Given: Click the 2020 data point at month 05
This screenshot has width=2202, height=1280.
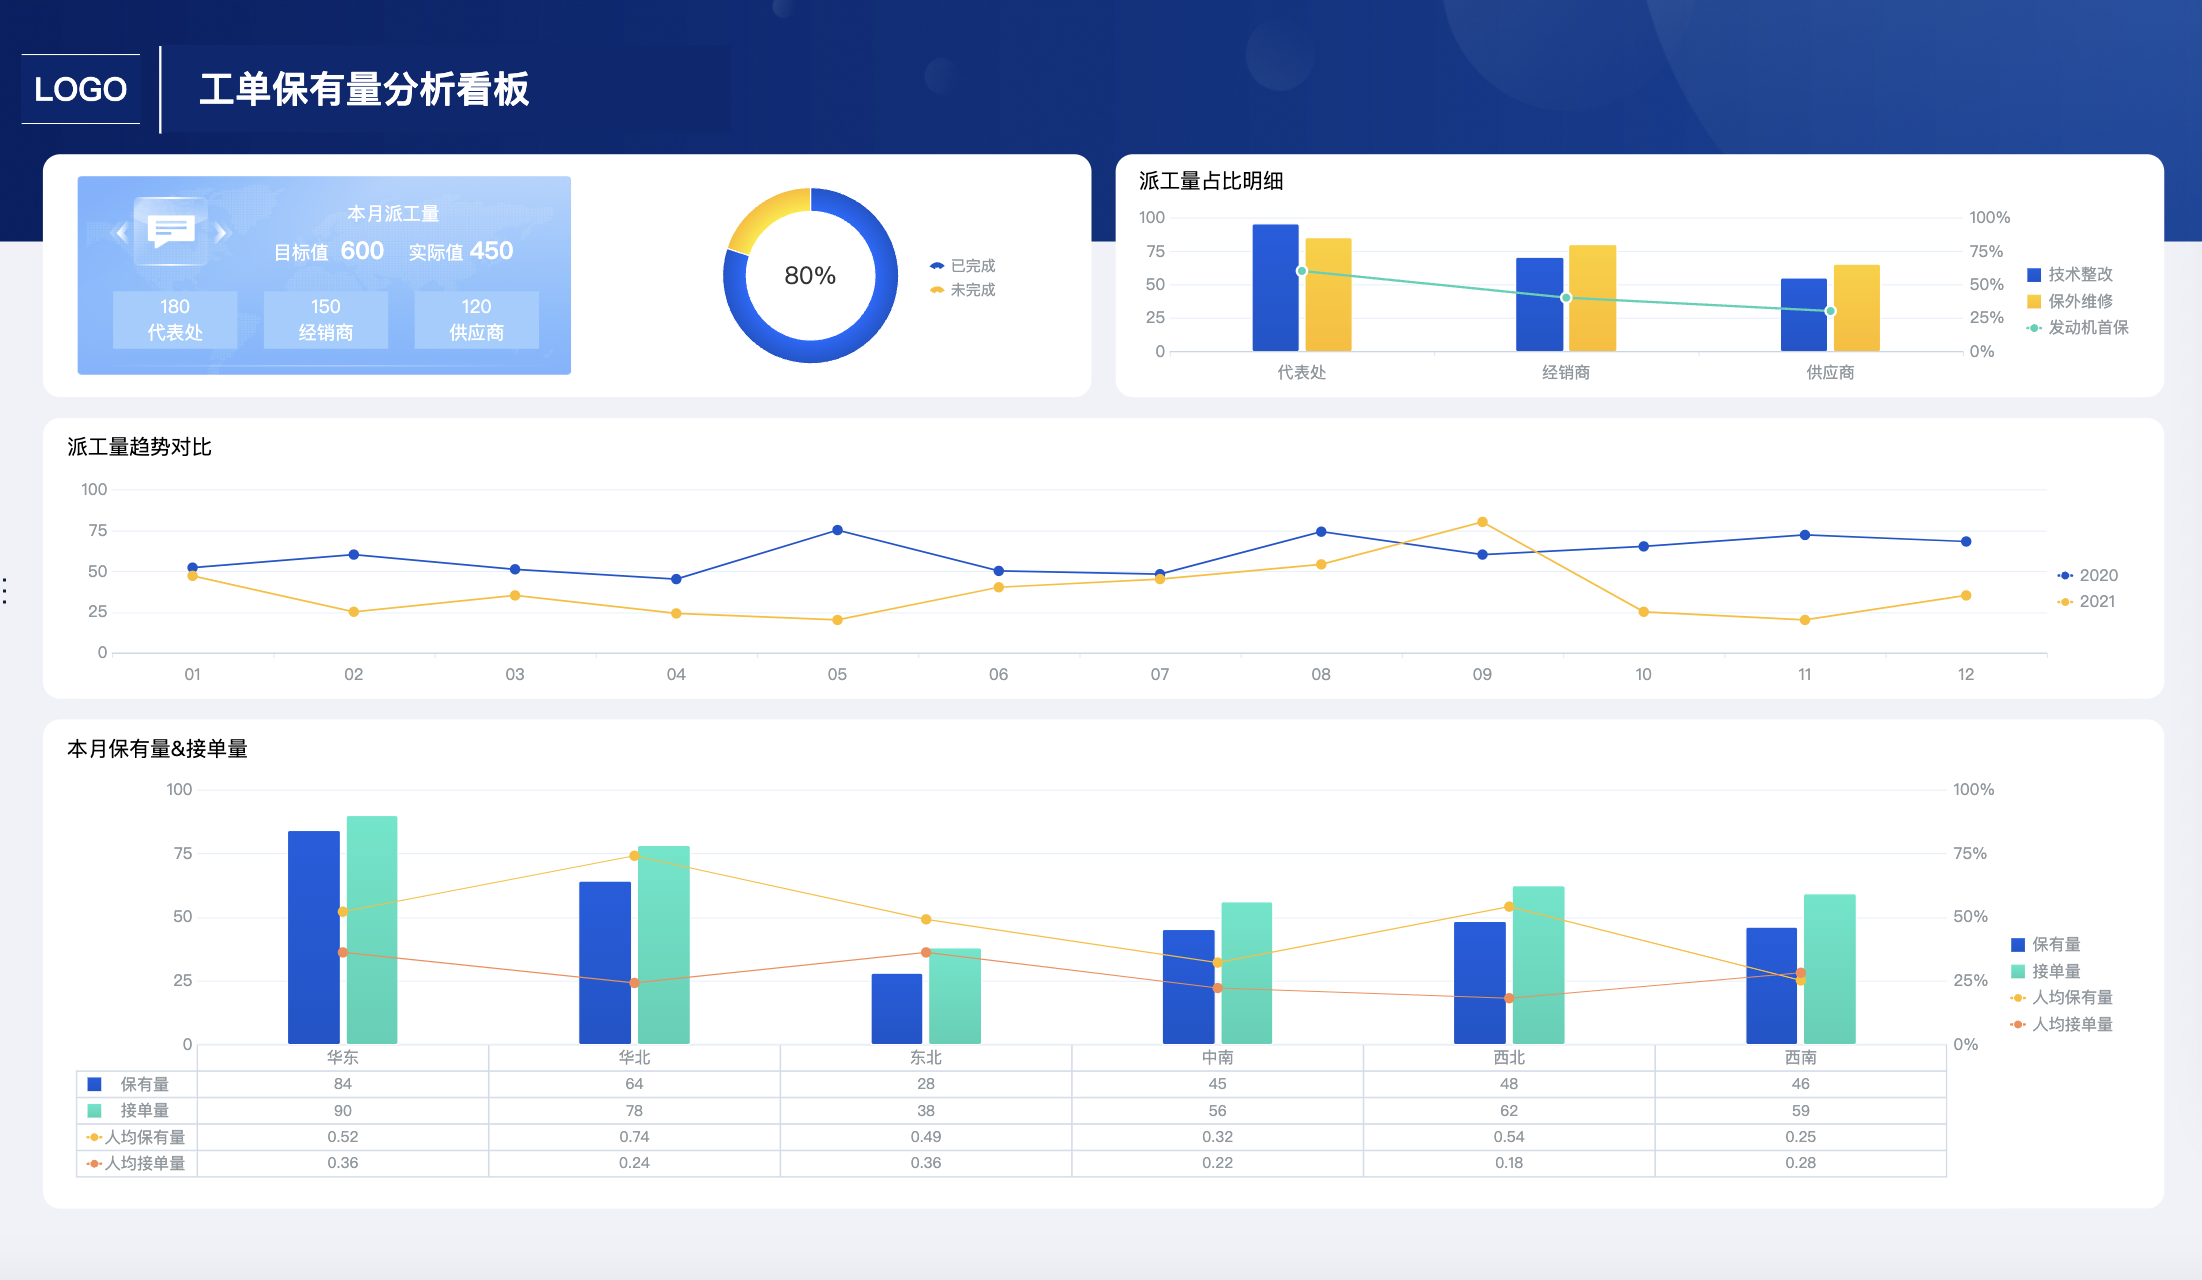Looking at the screenshot, I should [x=837, y=530].
